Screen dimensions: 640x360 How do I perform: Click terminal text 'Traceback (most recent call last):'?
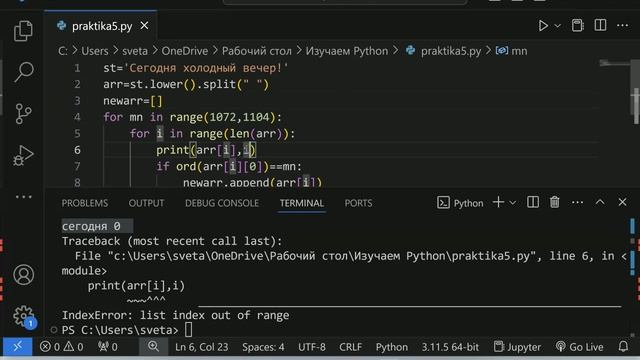[172, 241]
